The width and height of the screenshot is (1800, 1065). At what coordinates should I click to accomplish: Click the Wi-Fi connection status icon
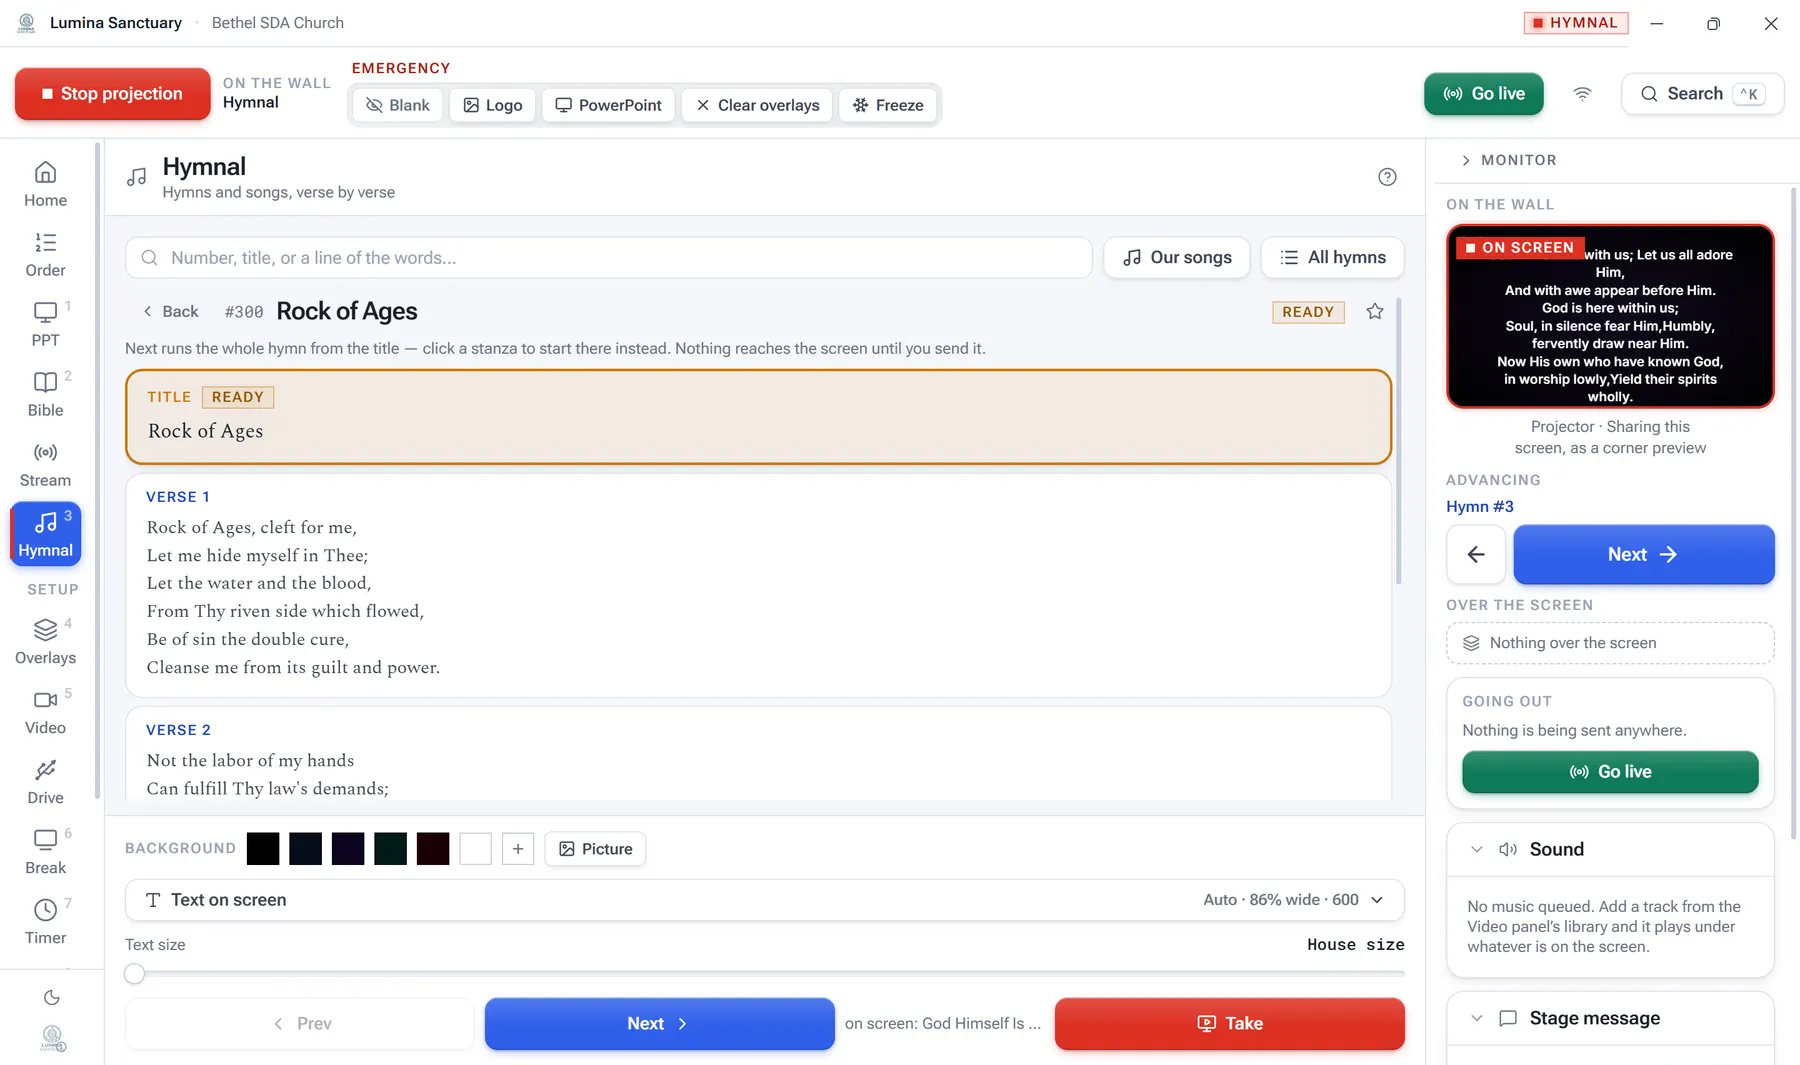[1582, 94]
